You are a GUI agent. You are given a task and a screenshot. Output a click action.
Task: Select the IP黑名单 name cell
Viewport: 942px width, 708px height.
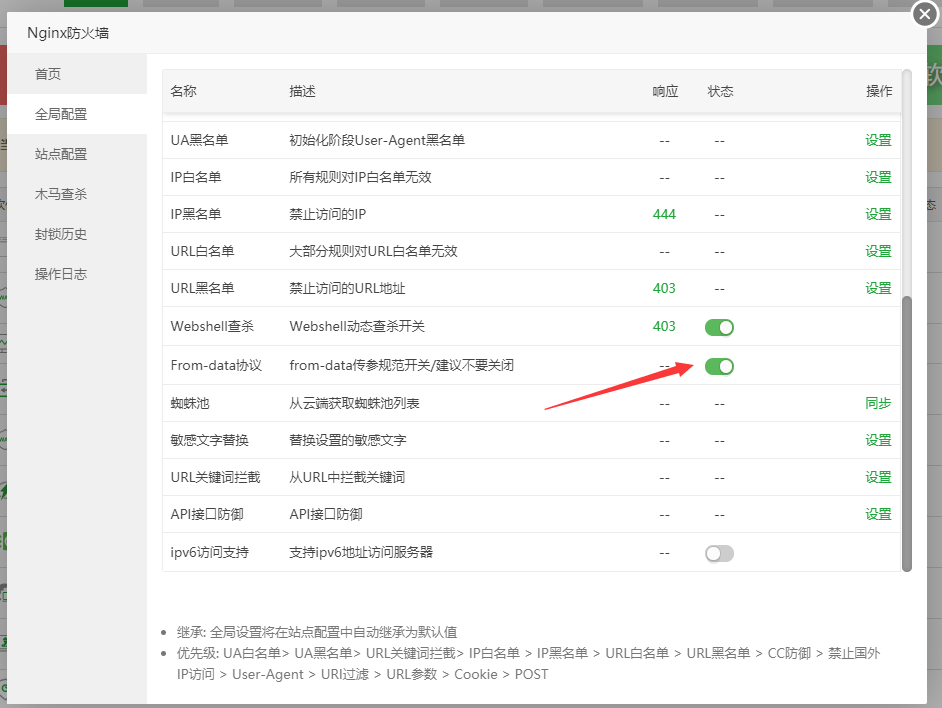196,215
